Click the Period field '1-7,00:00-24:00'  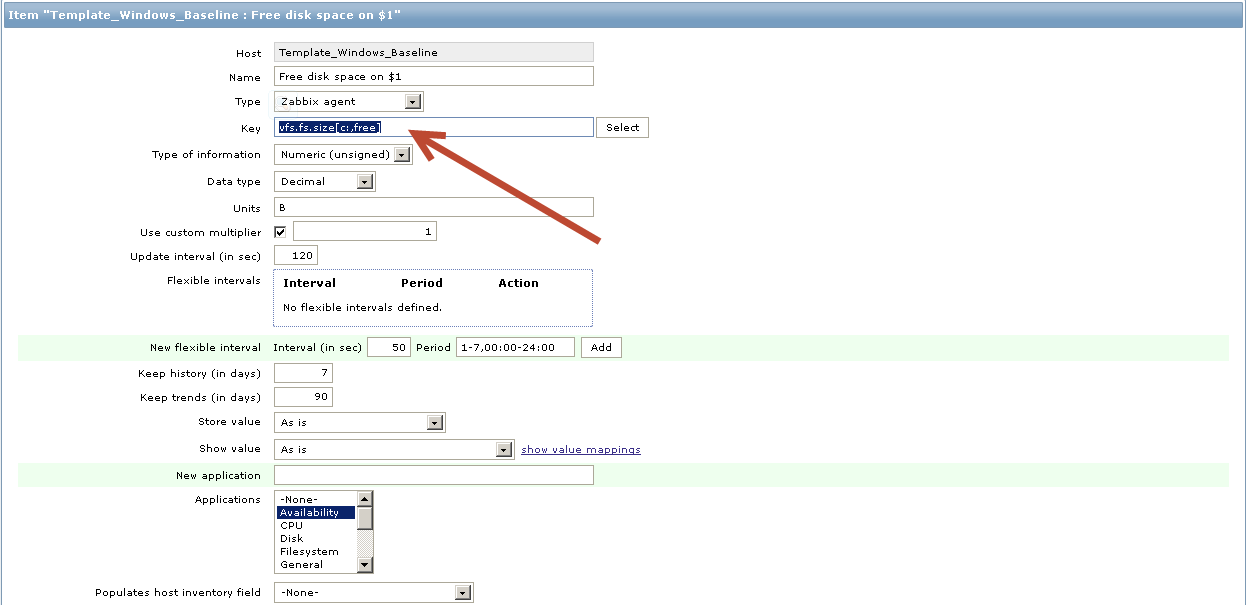[515, 347]
